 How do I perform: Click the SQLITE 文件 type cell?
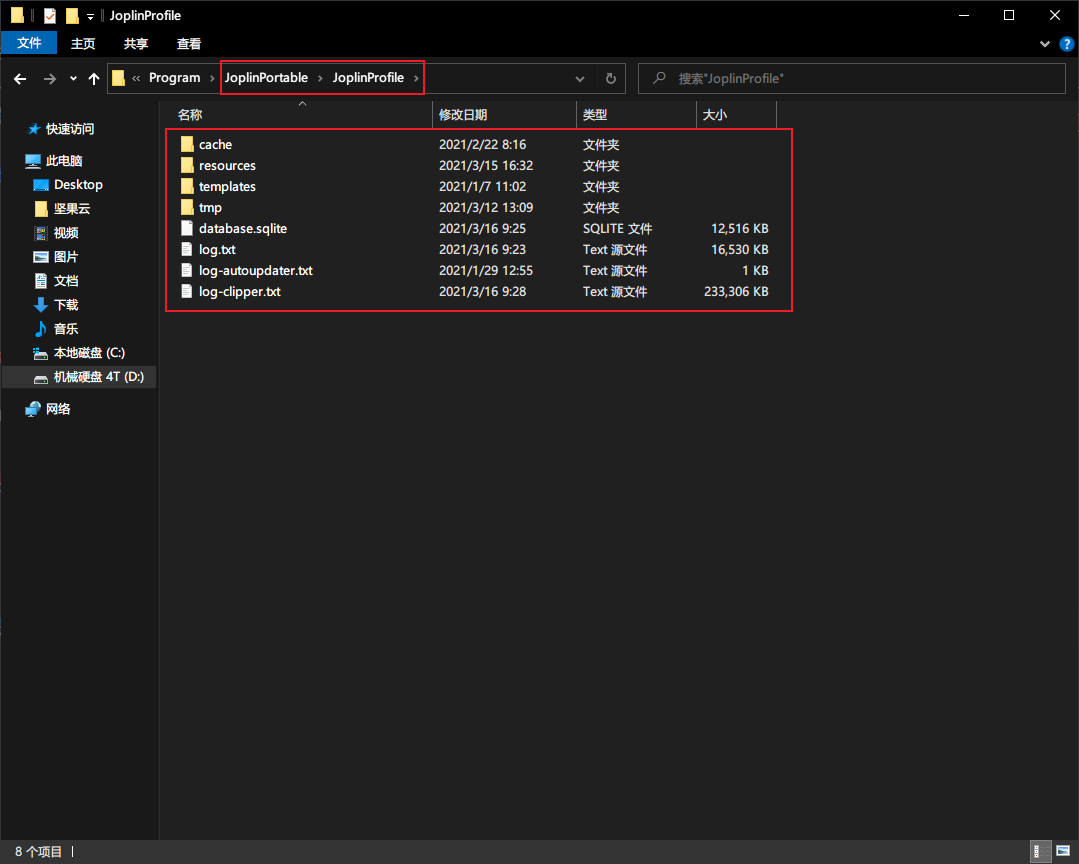(x=617, y=228)
